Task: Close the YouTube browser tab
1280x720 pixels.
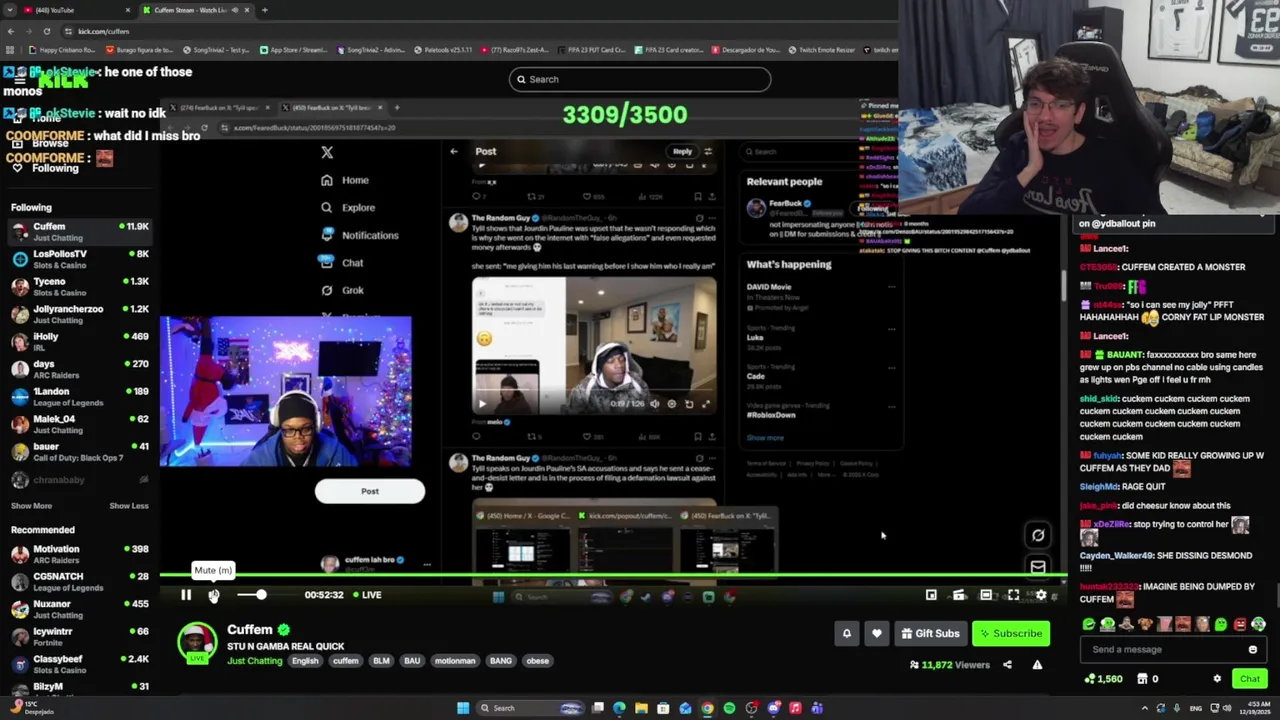Action: [x=127, y=10]
